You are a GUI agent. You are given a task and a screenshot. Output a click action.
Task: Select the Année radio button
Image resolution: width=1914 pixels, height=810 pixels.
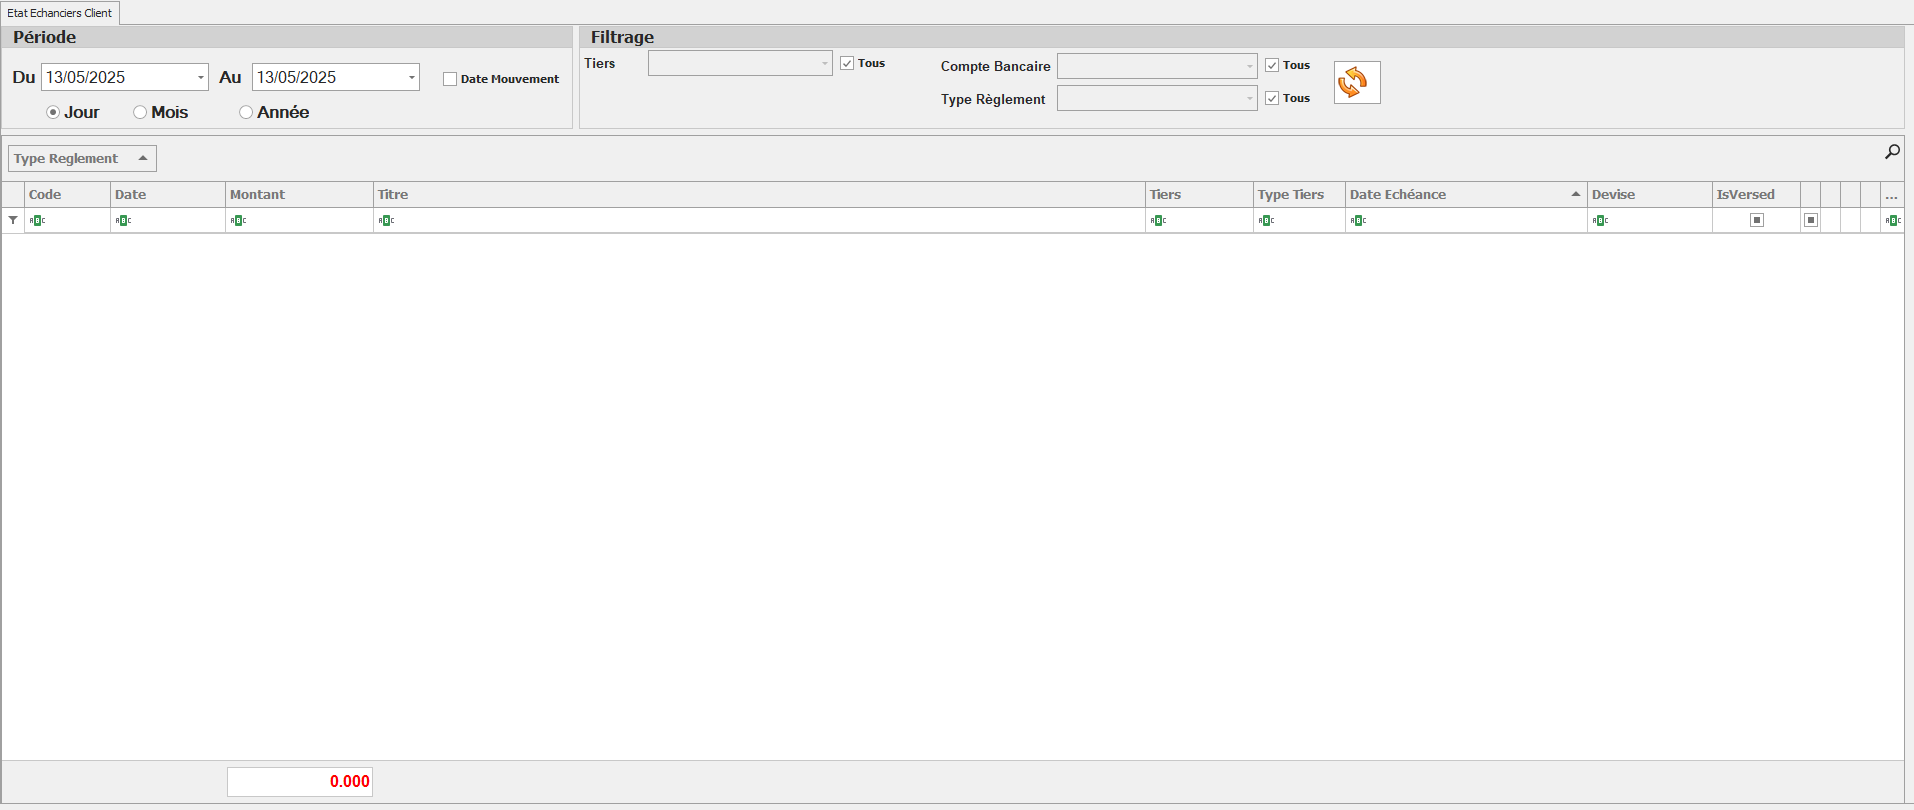246,112
